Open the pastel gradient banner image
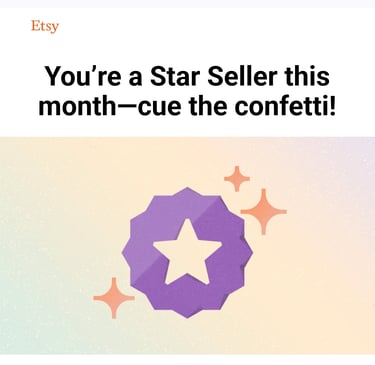This screenshot has height=365, width=375. [187, 246]
